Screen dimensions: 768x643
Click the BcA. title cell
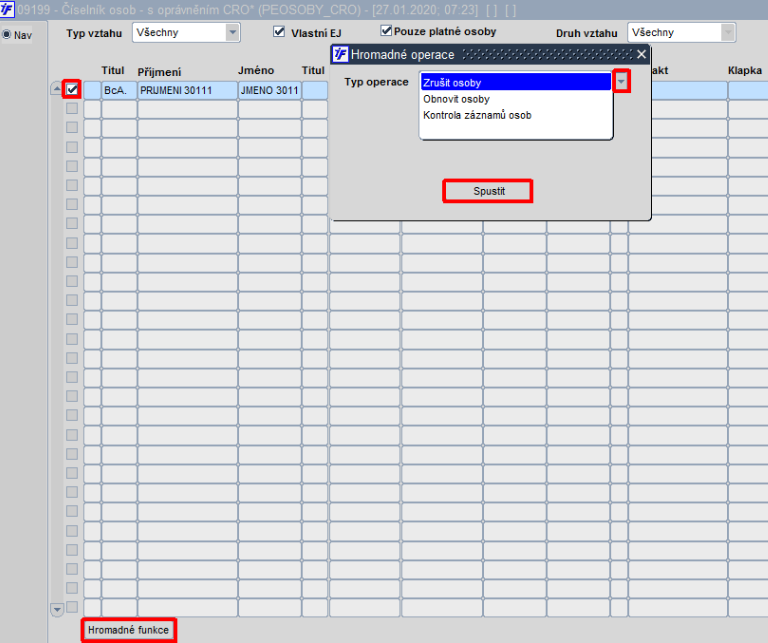tap(119, 91)
